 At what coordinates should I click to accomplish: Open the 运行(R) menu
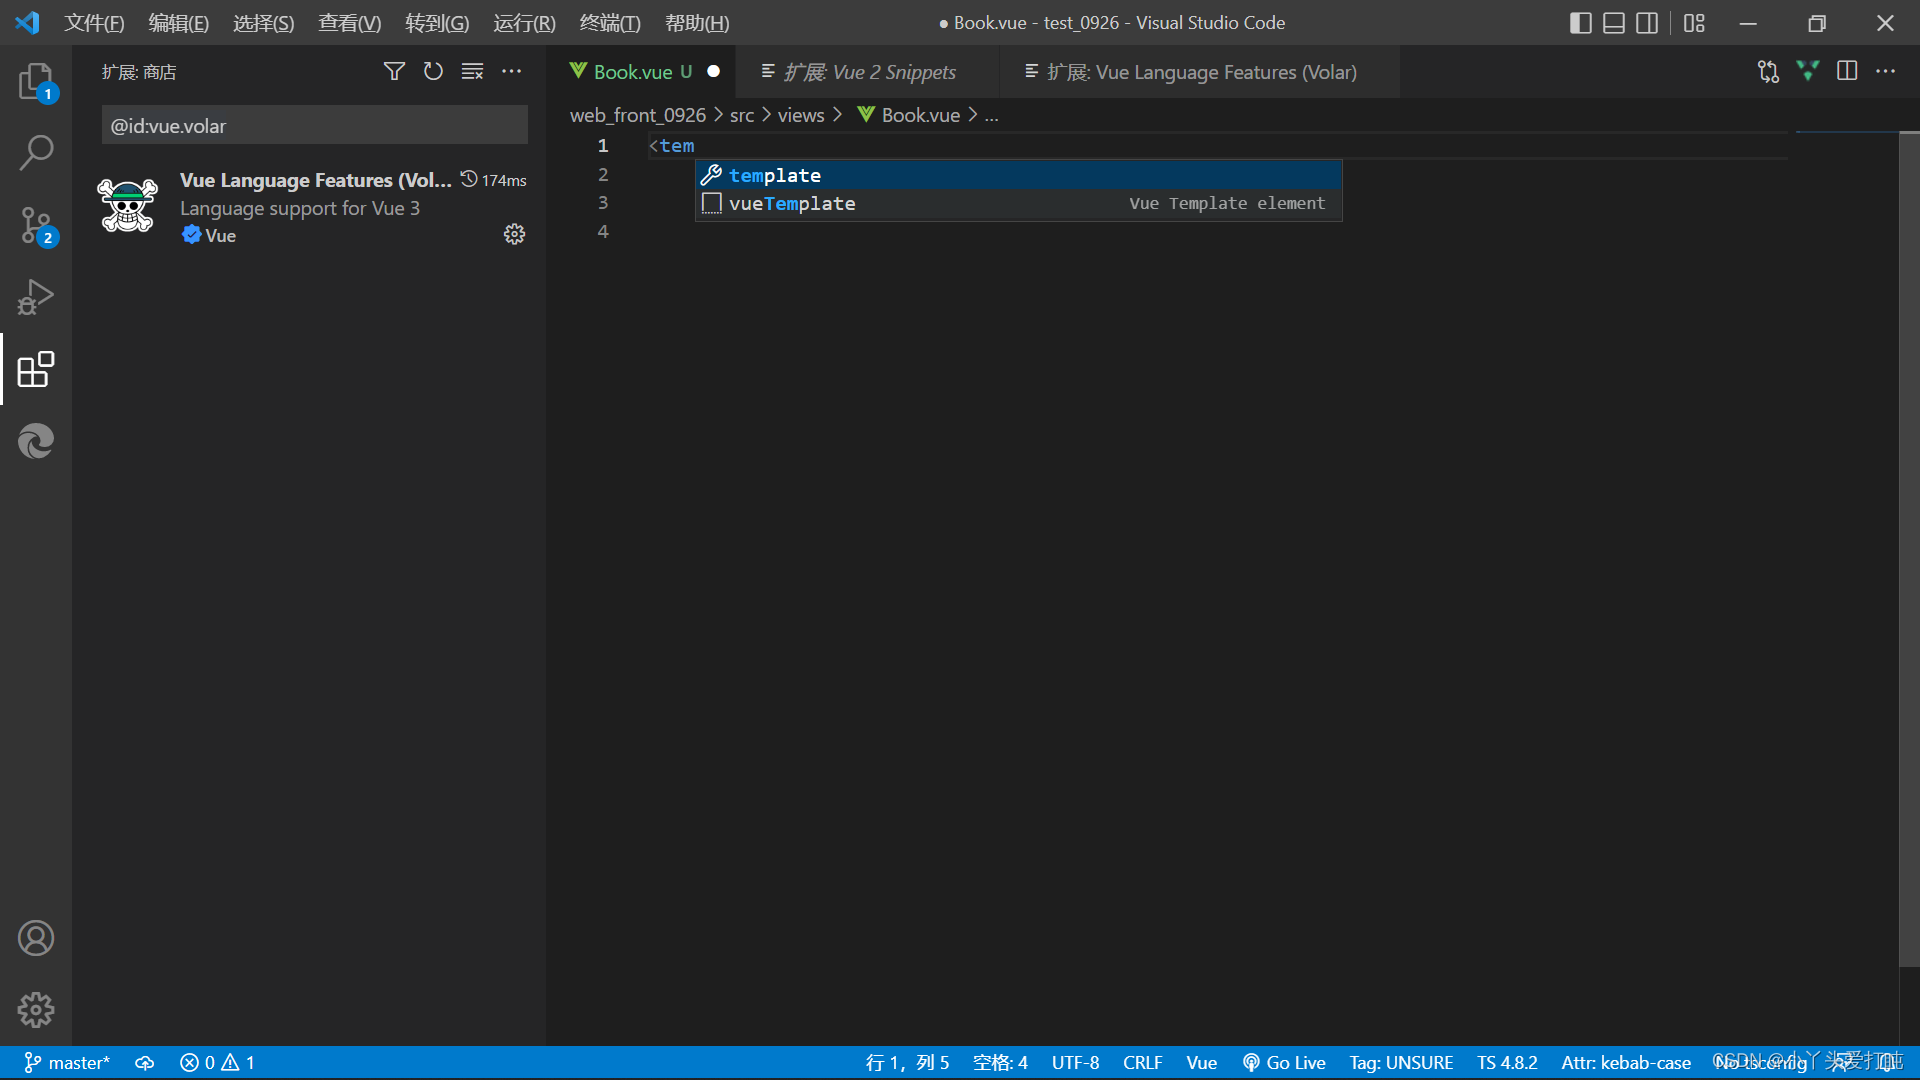pos(524,23)
